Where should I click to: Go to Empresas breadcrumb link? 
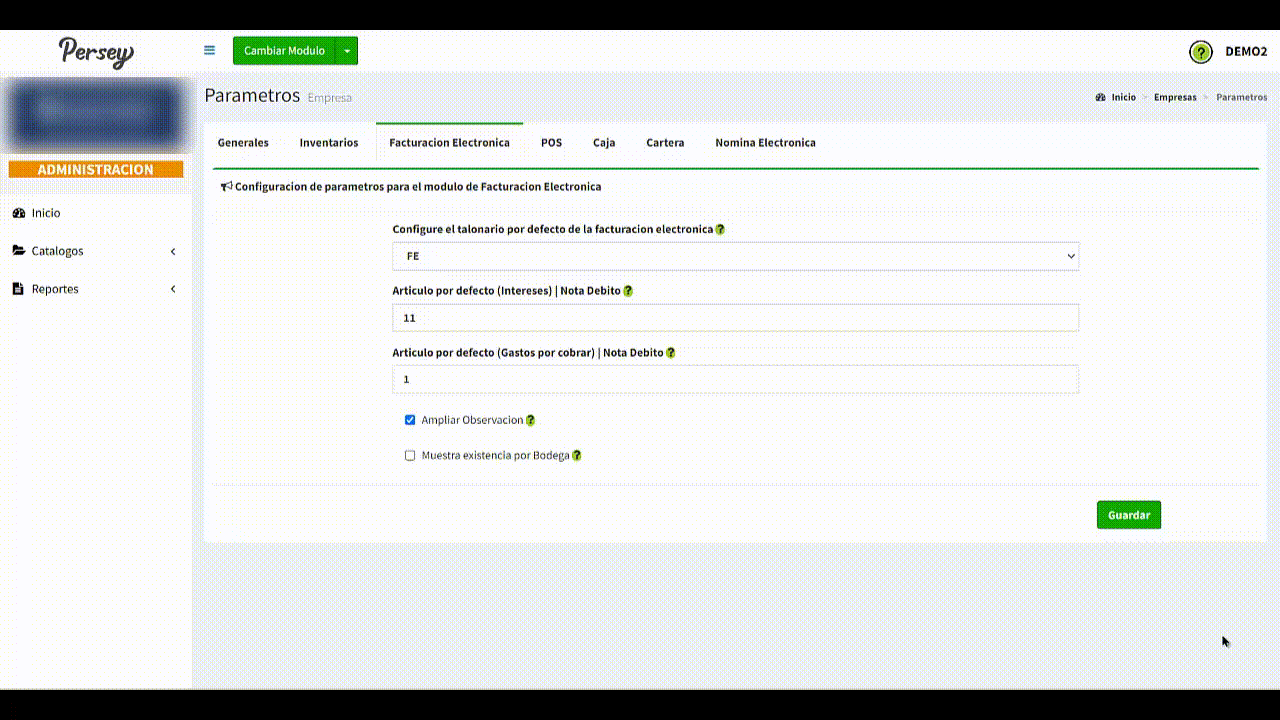tap(1174, 98)
